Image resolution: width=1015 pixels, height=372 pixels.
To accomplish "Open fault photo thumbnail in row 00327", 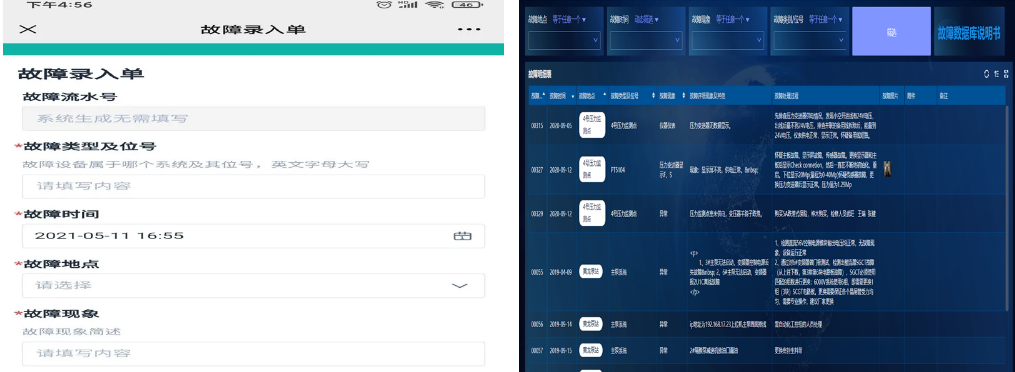I will (x=888, y=169).
